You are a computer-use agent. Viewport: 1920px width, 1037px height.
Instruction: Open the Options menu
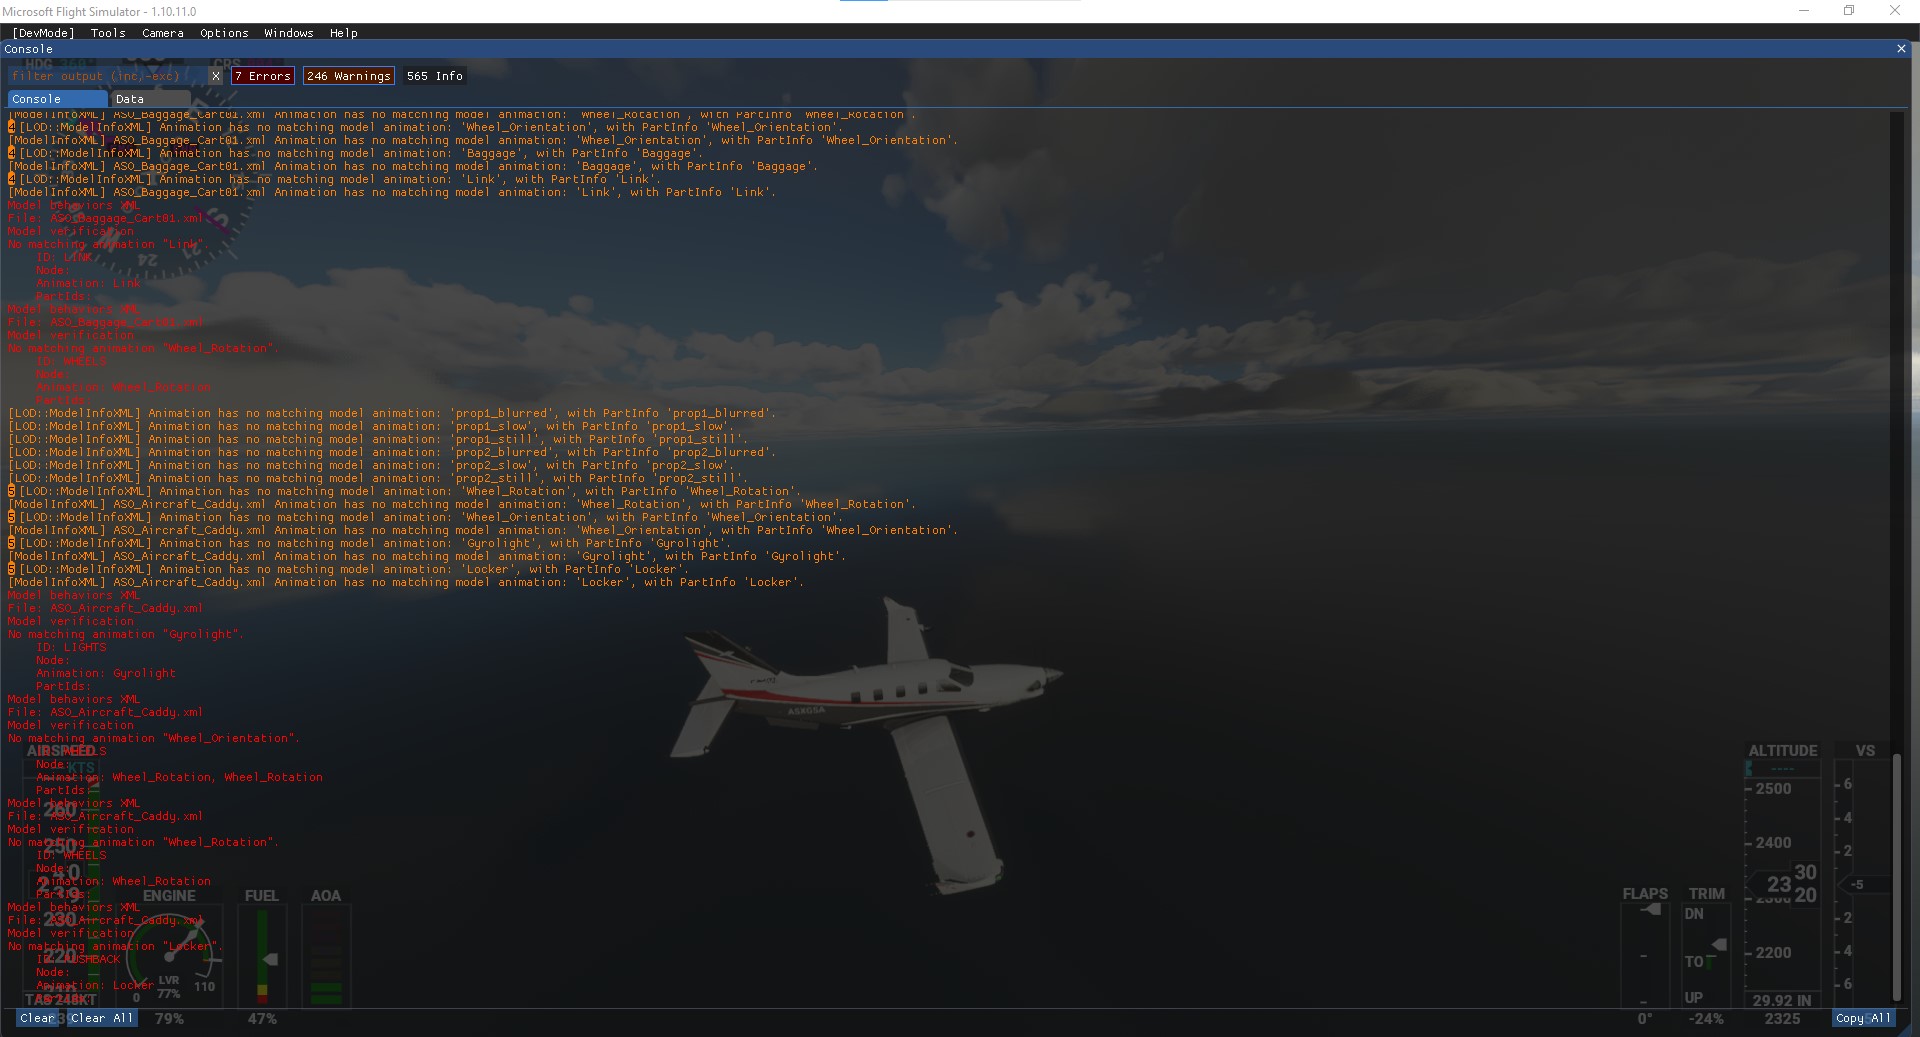224,33
